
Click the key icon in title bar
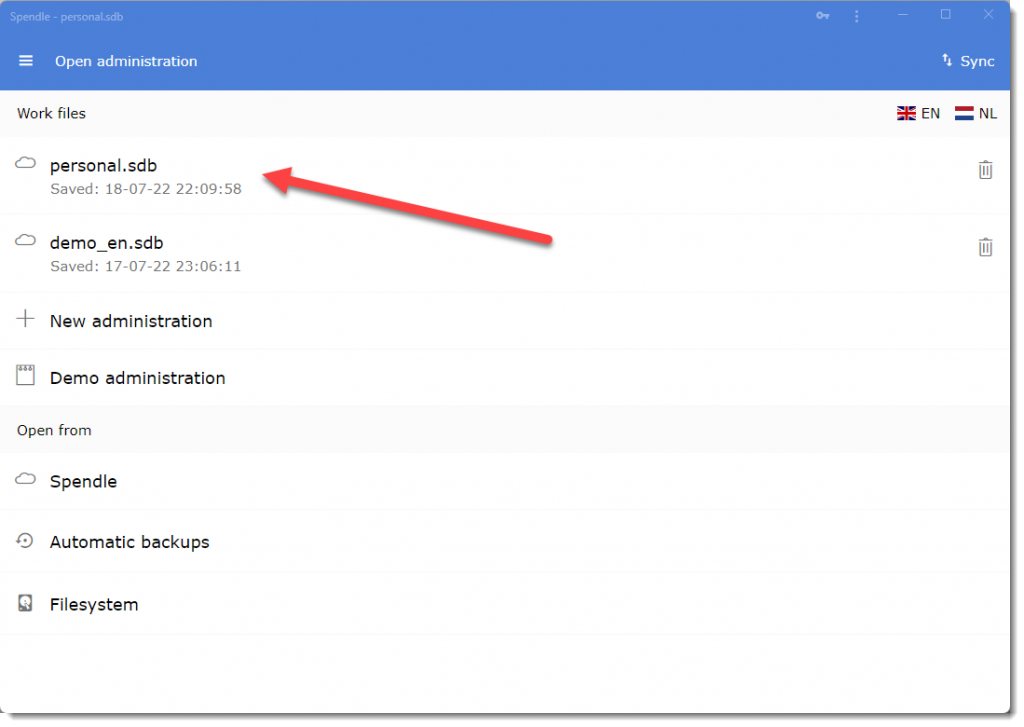(822, 16)
